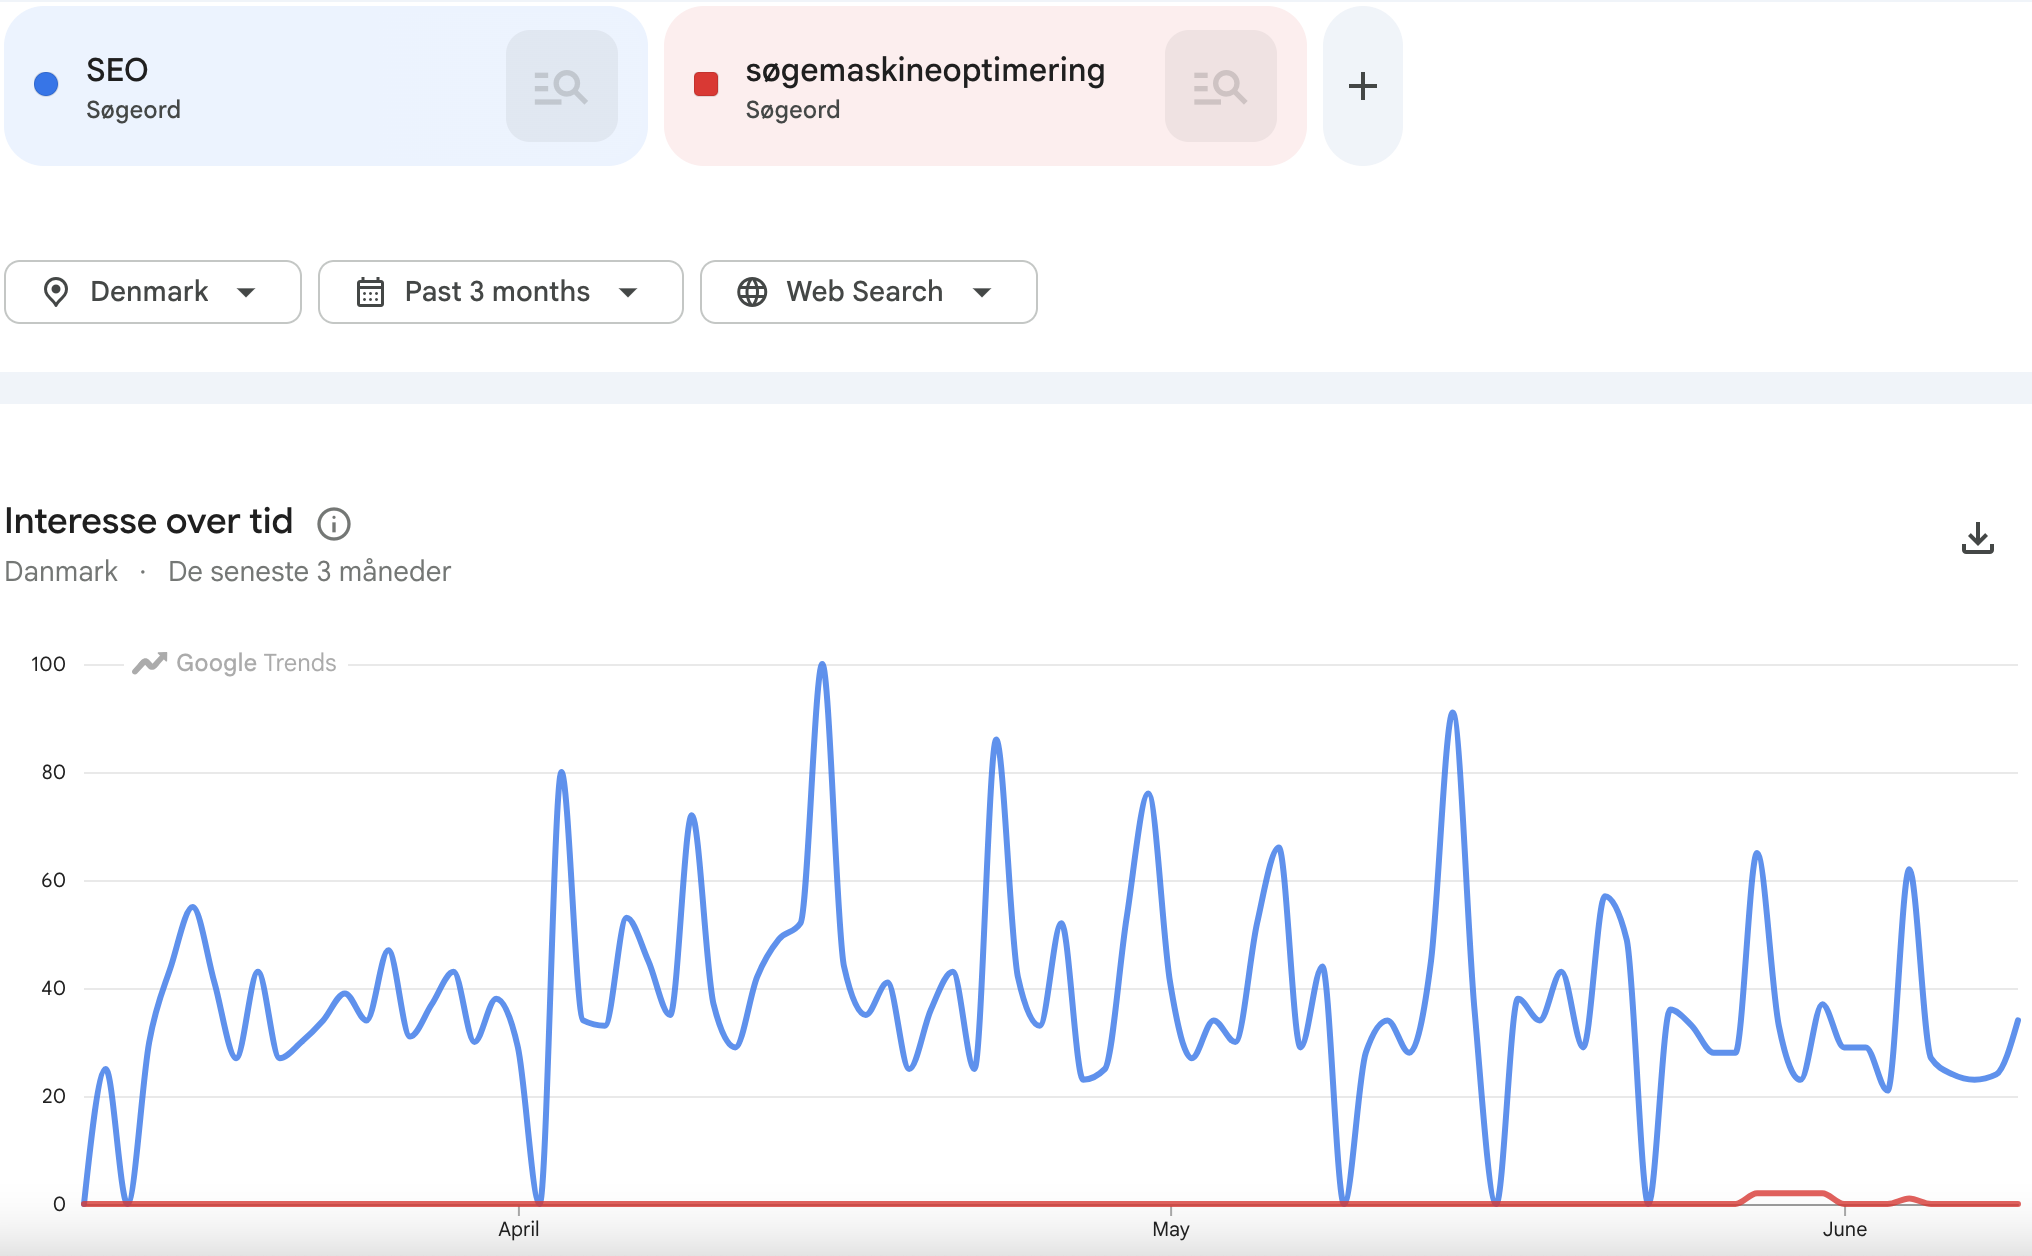Click the globe icon in search type filter
The width and height of the screenshot is (2032, 1256).
pyautogui.click(x=752, y=292)
